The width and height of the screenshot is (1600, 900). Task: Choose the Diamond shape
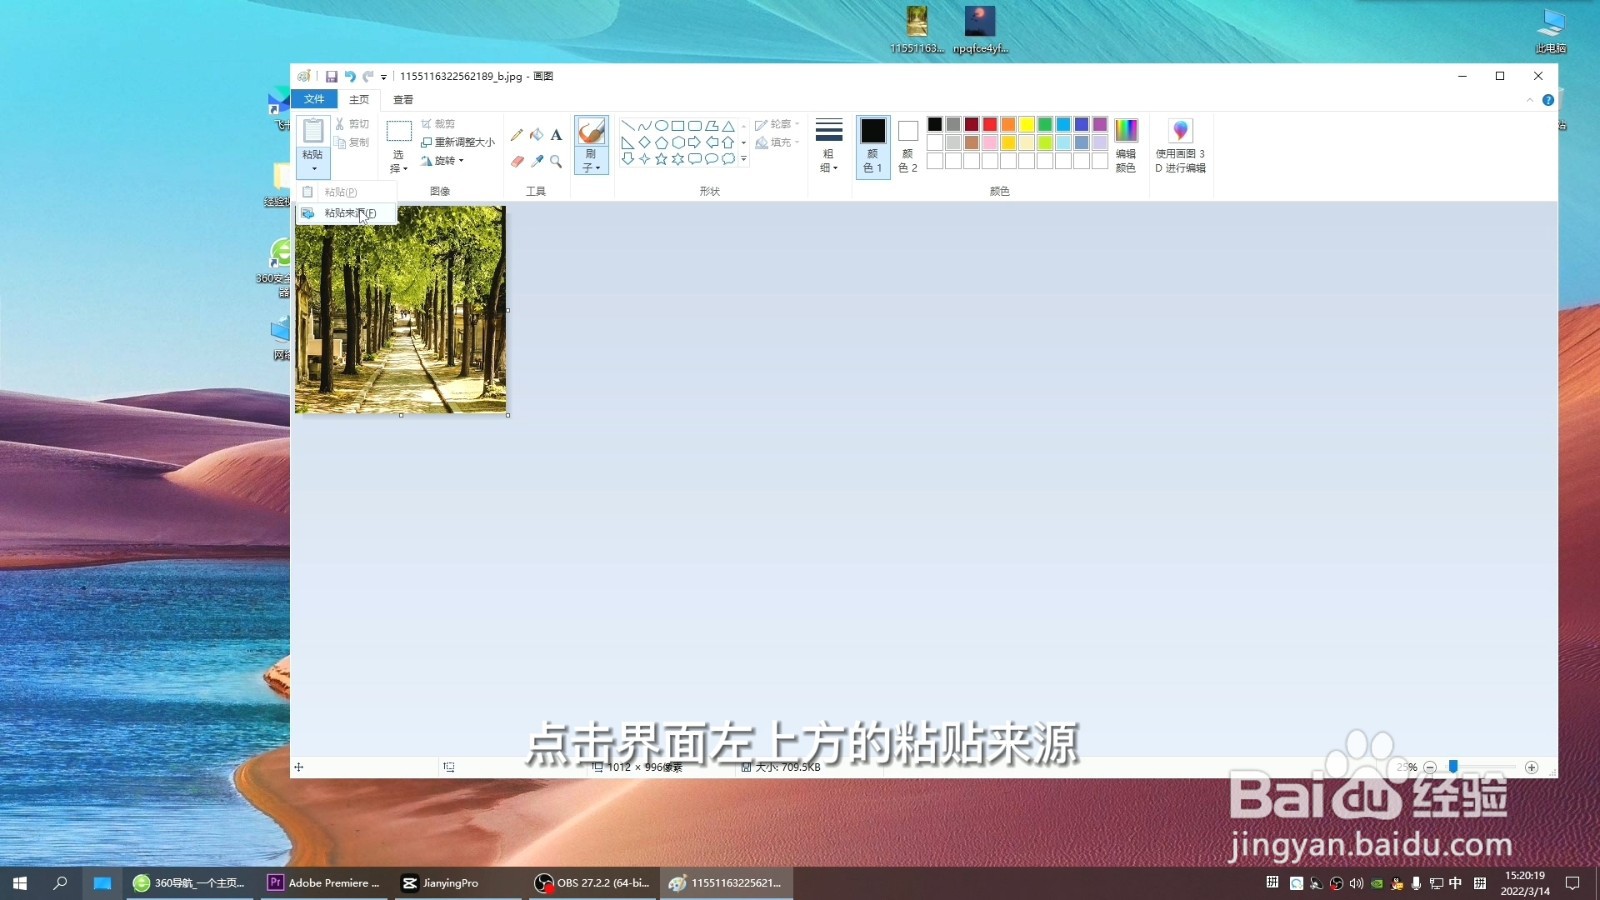click(645, 142)
